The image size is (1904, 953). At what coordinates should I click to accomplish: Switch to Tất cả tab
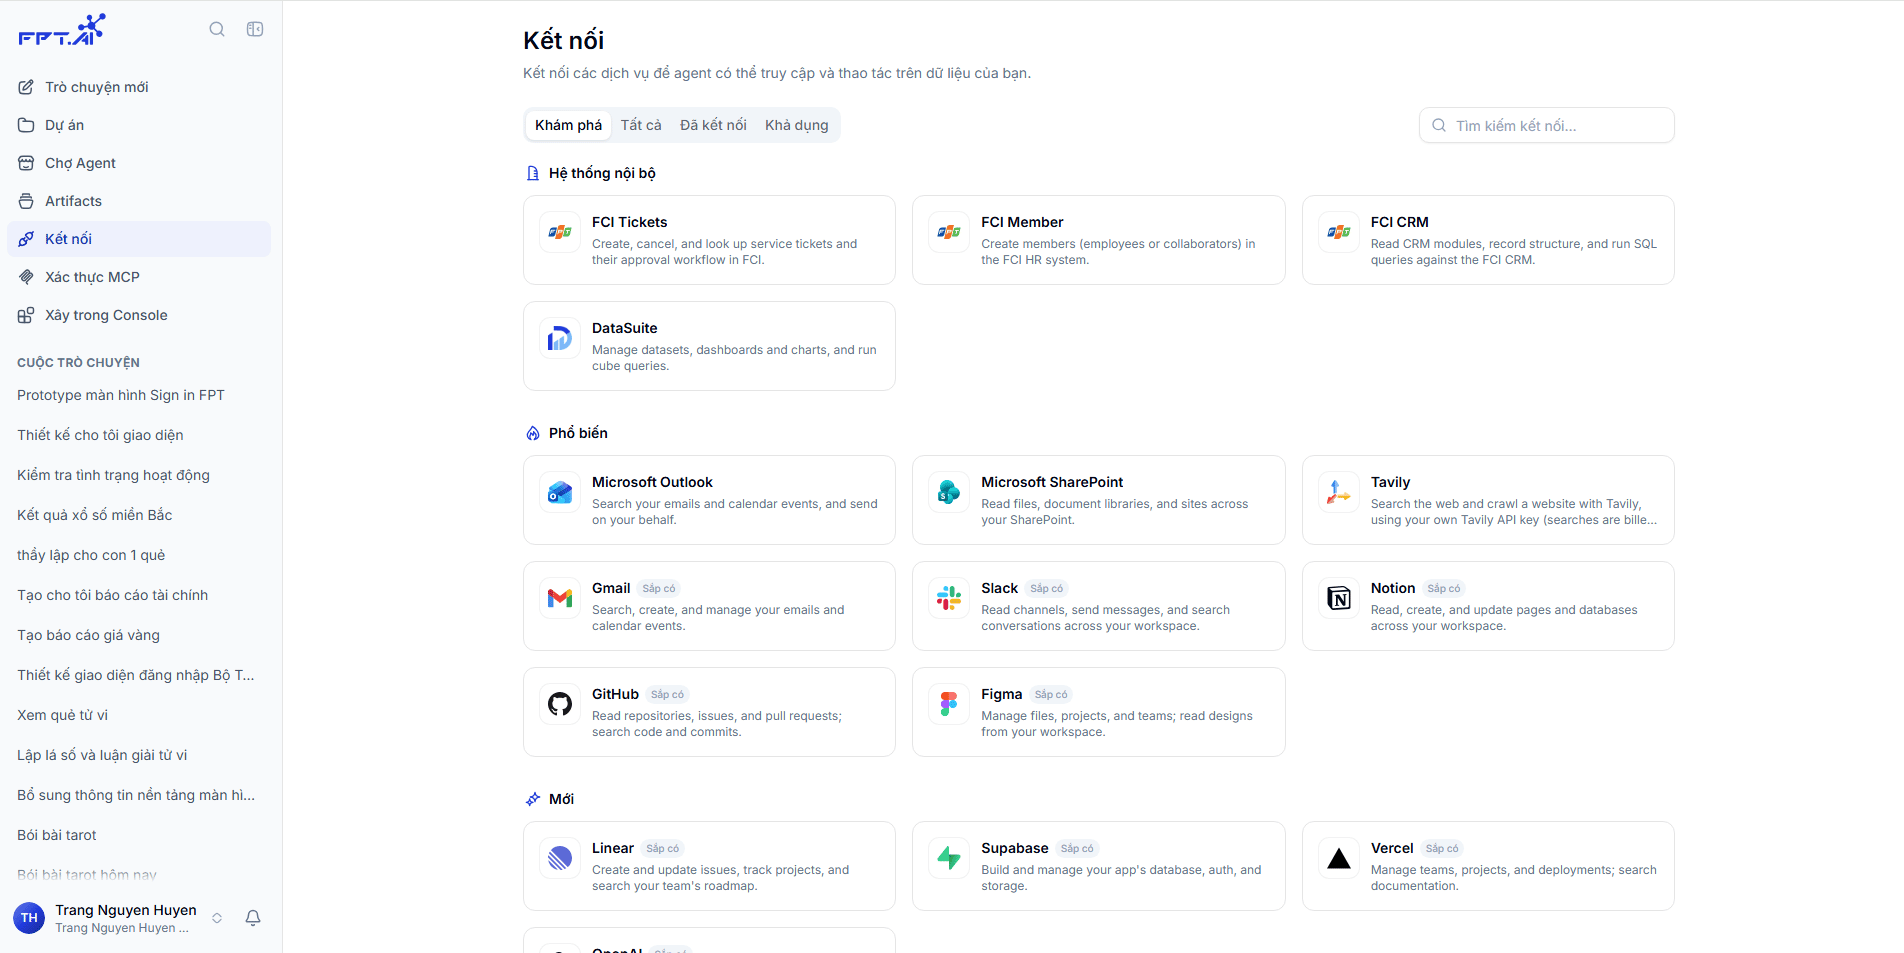[641, 125]
